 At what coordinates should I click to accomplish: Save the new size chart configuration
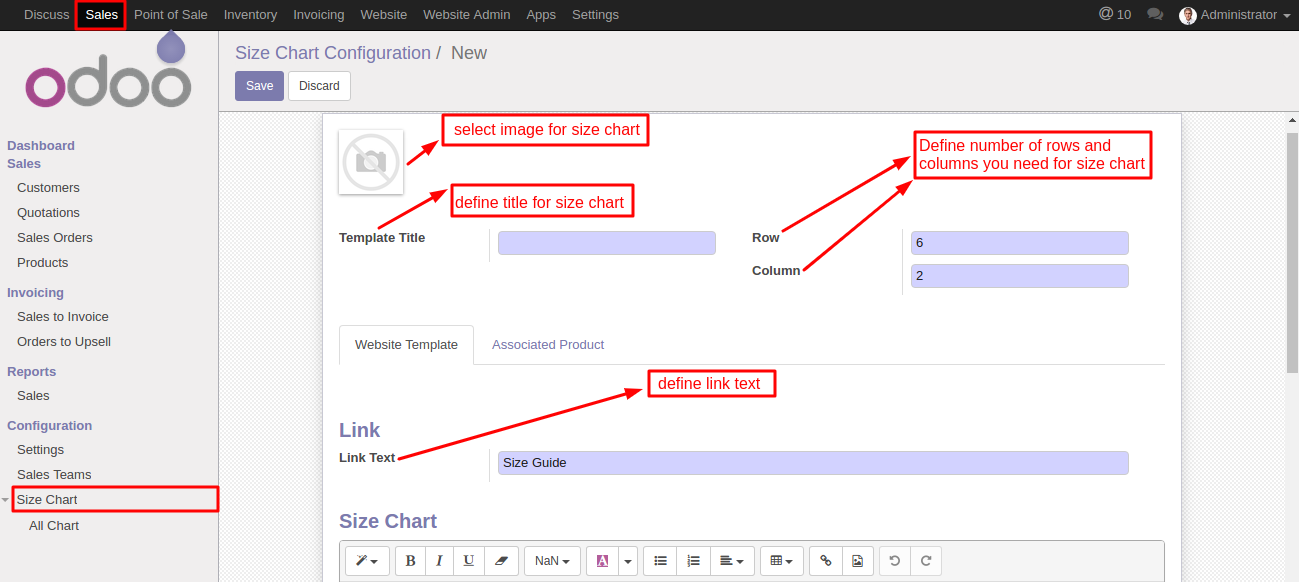pos(259,85)
